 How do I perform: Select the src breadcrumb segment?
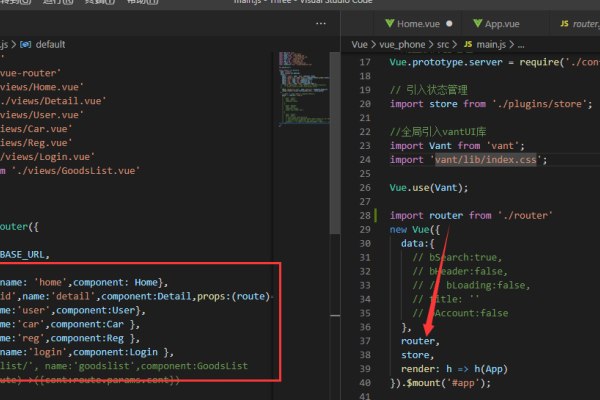pos(443,45)
